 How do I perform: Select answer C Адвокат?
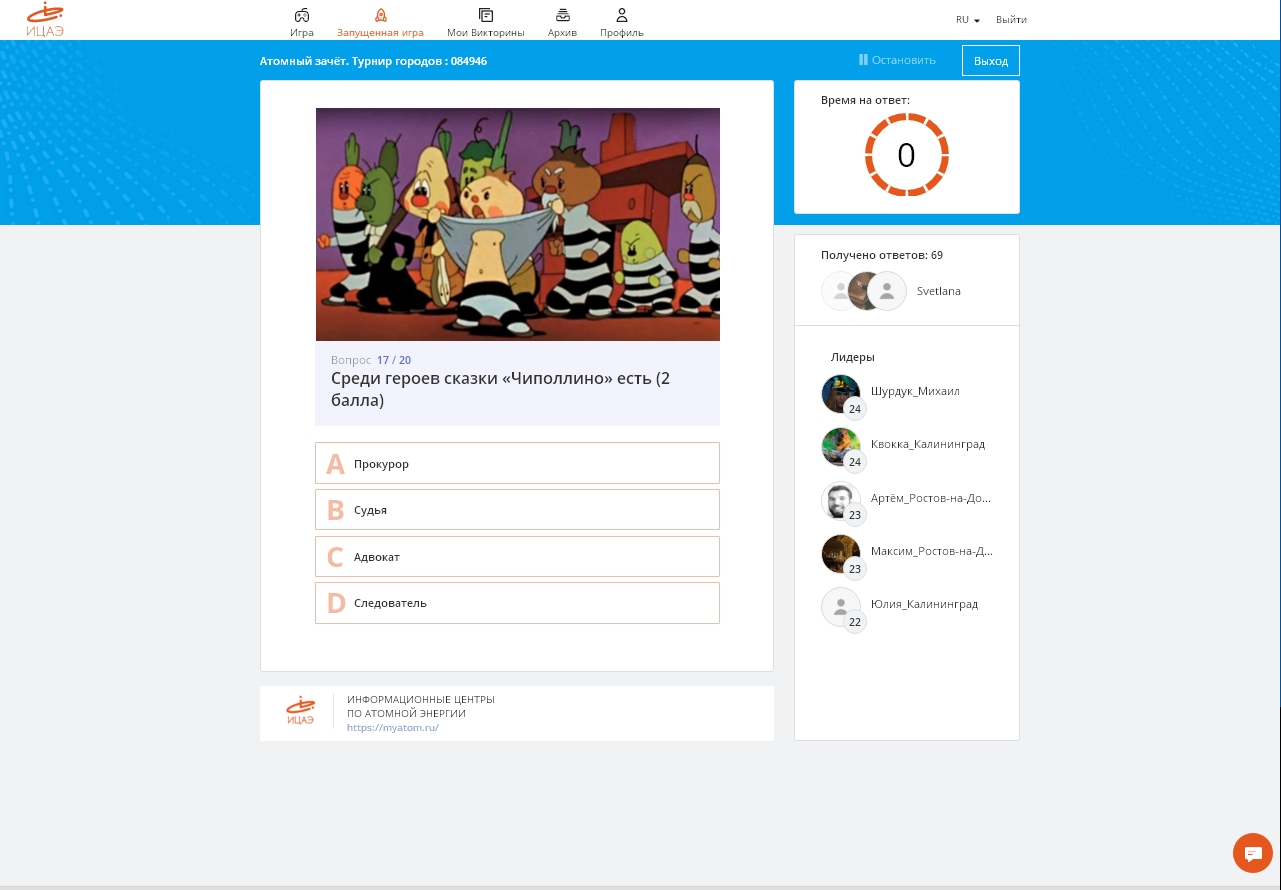(x=517, y=556)
